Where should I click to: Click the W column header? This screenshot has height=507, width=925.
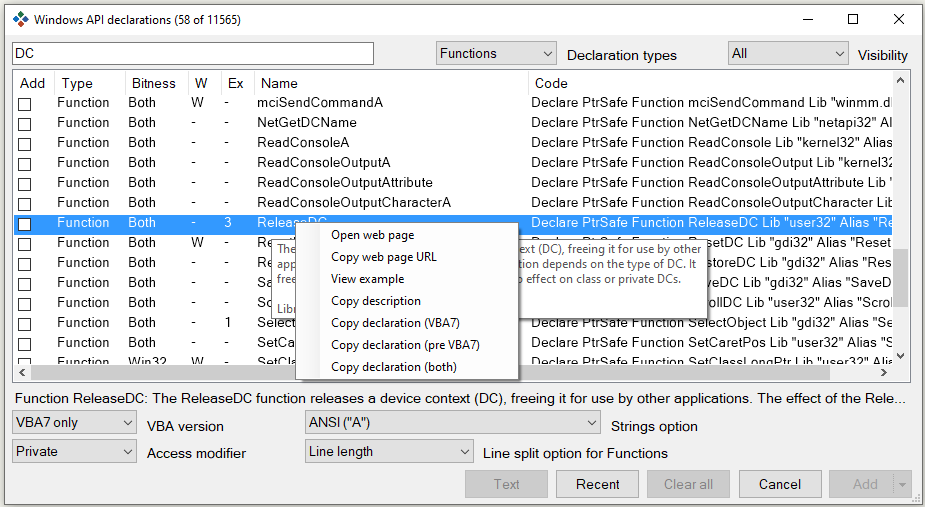click(x=204, y=83)
